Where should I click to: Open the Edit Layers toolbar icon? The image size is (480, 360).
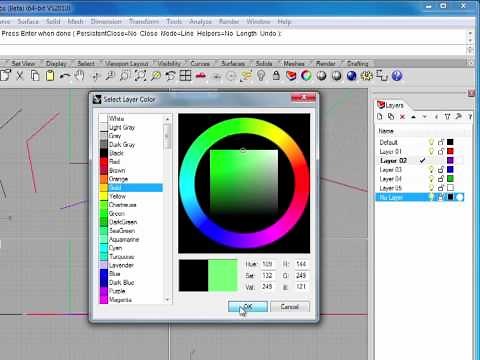coord(291,76)
